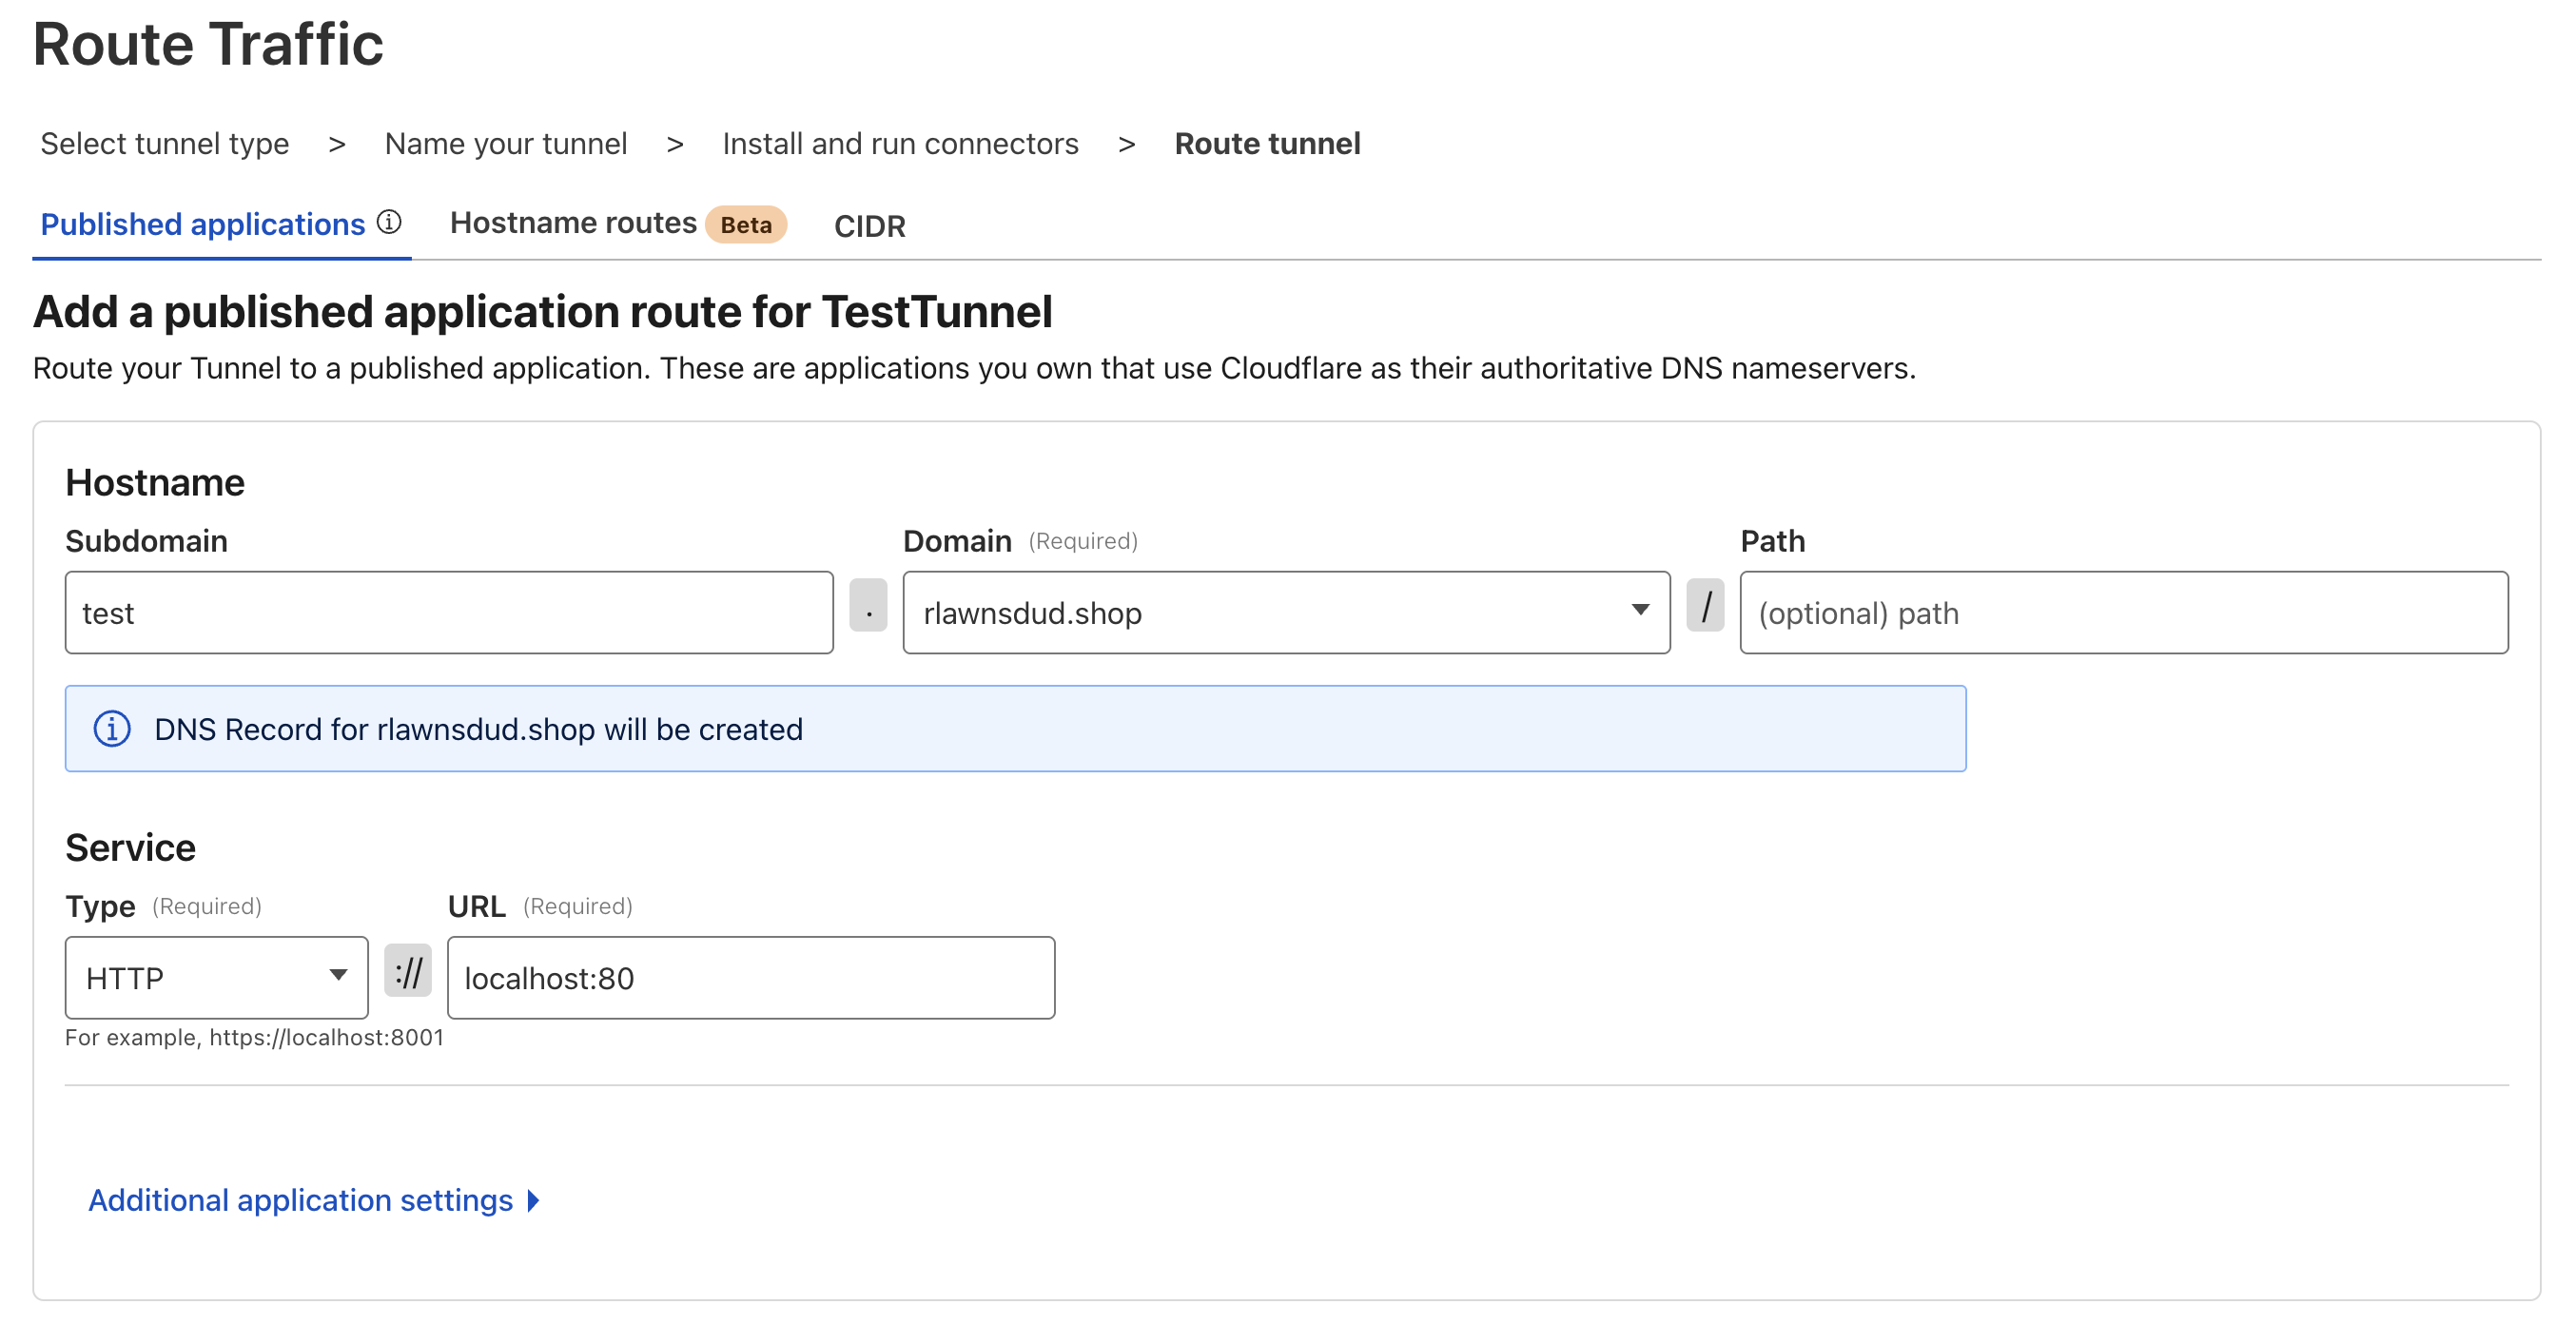Select the Published applications tab
The width and height of the screenshot is (2576, 1324).
202,224
